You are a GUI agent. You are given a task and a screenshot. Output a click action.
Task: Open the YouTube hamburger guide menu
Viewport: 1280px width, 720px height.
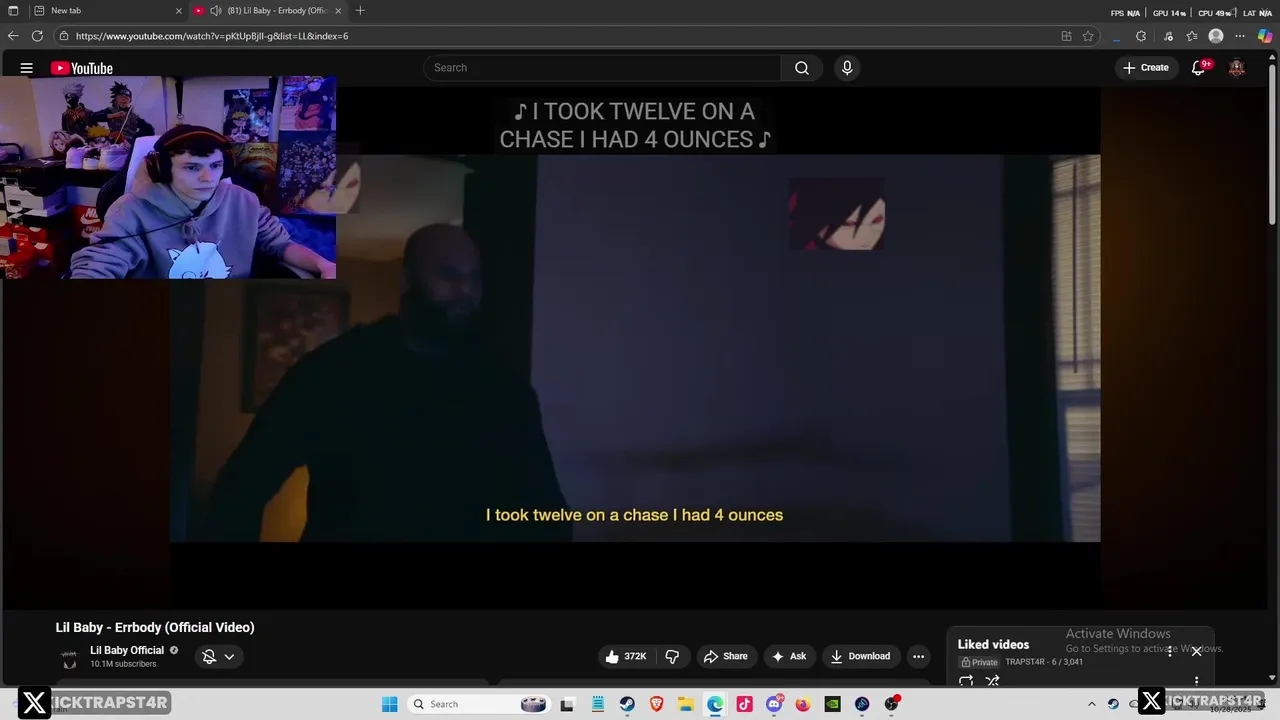tap(27, 68)
